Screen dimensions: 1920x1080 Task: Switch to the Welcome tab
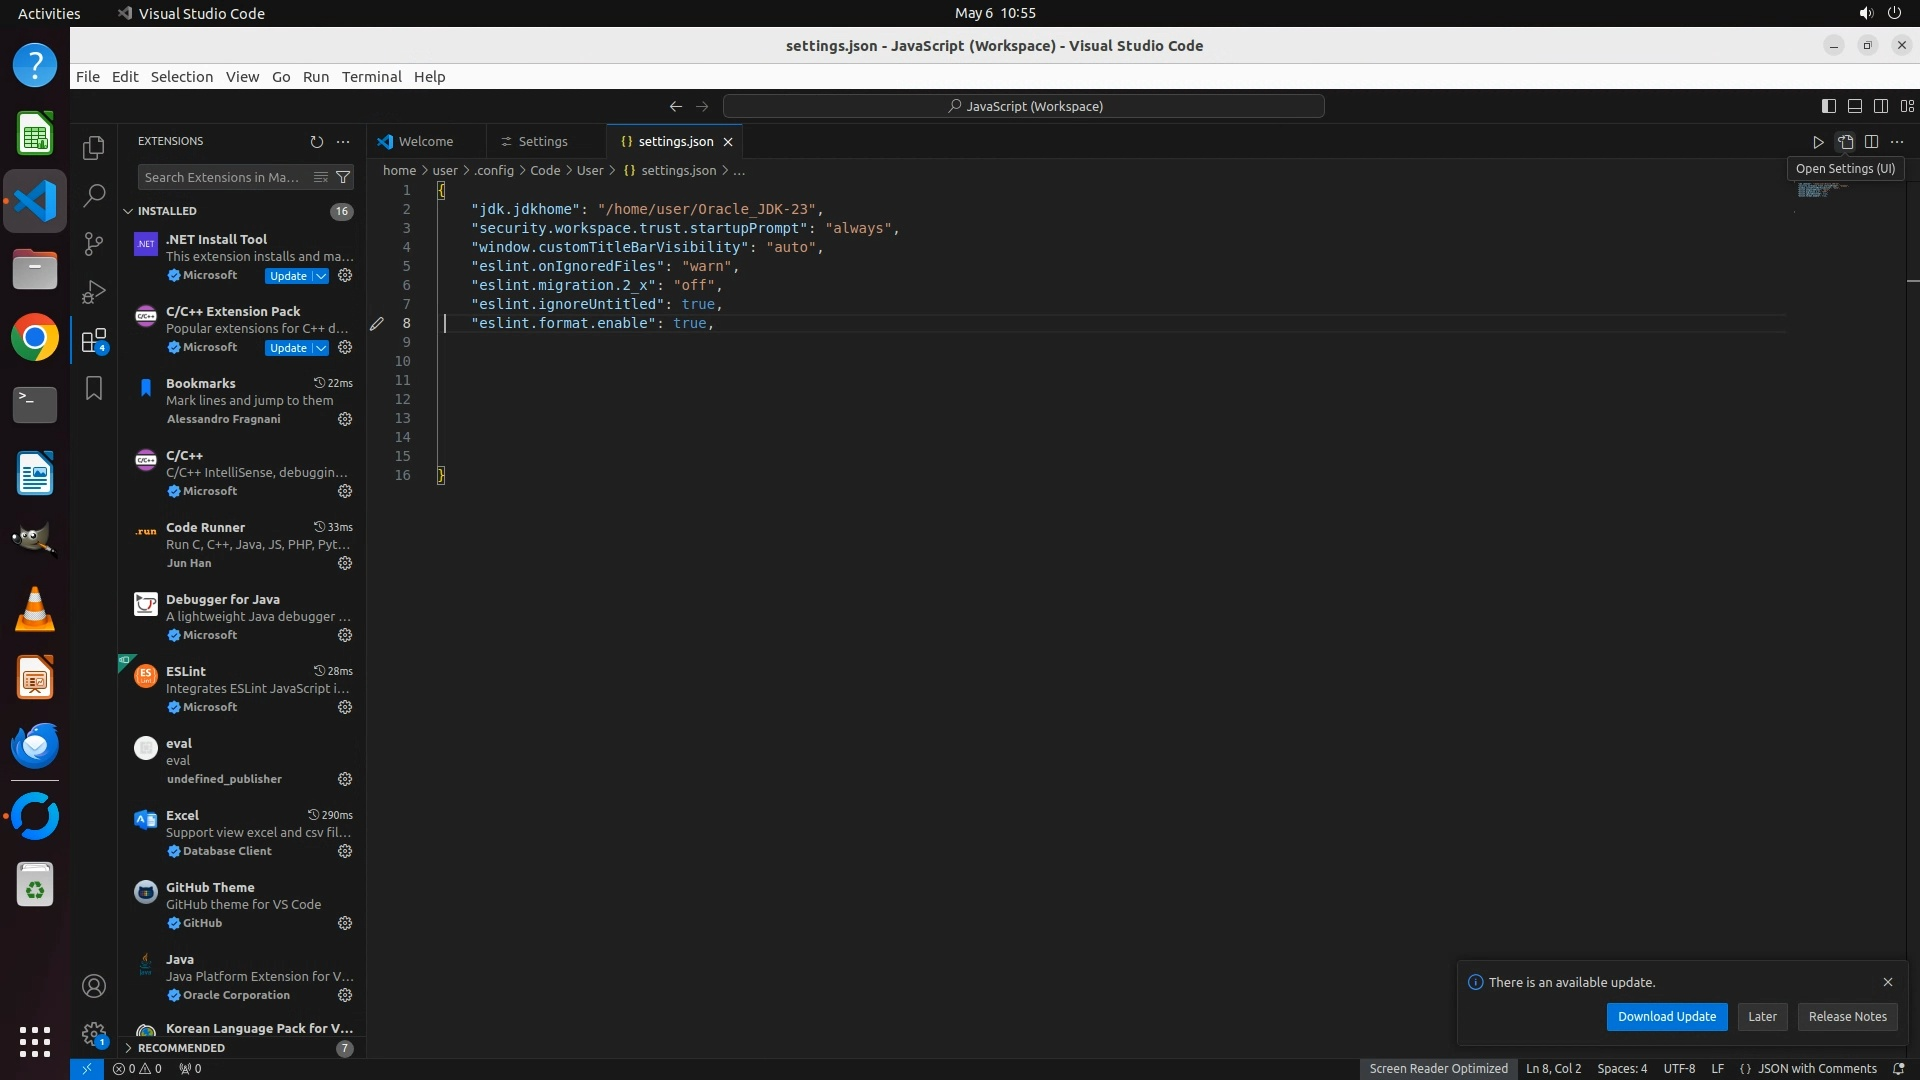[x=425, y=142]
